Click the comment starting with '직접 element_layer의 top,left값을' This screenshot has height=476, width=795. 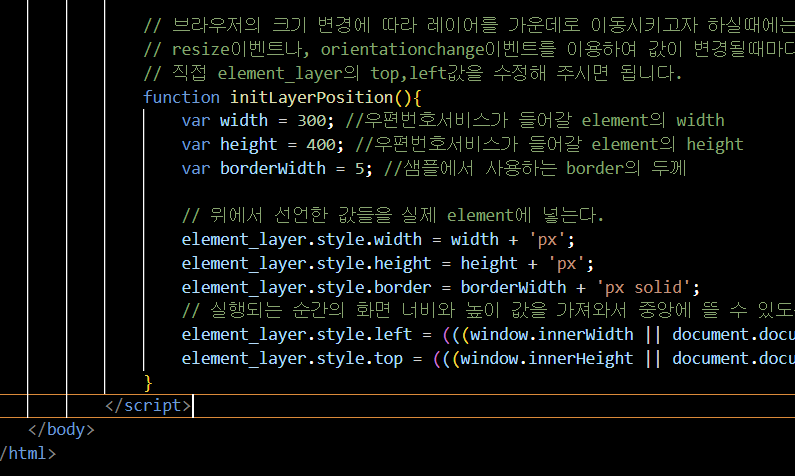[413, 73]
